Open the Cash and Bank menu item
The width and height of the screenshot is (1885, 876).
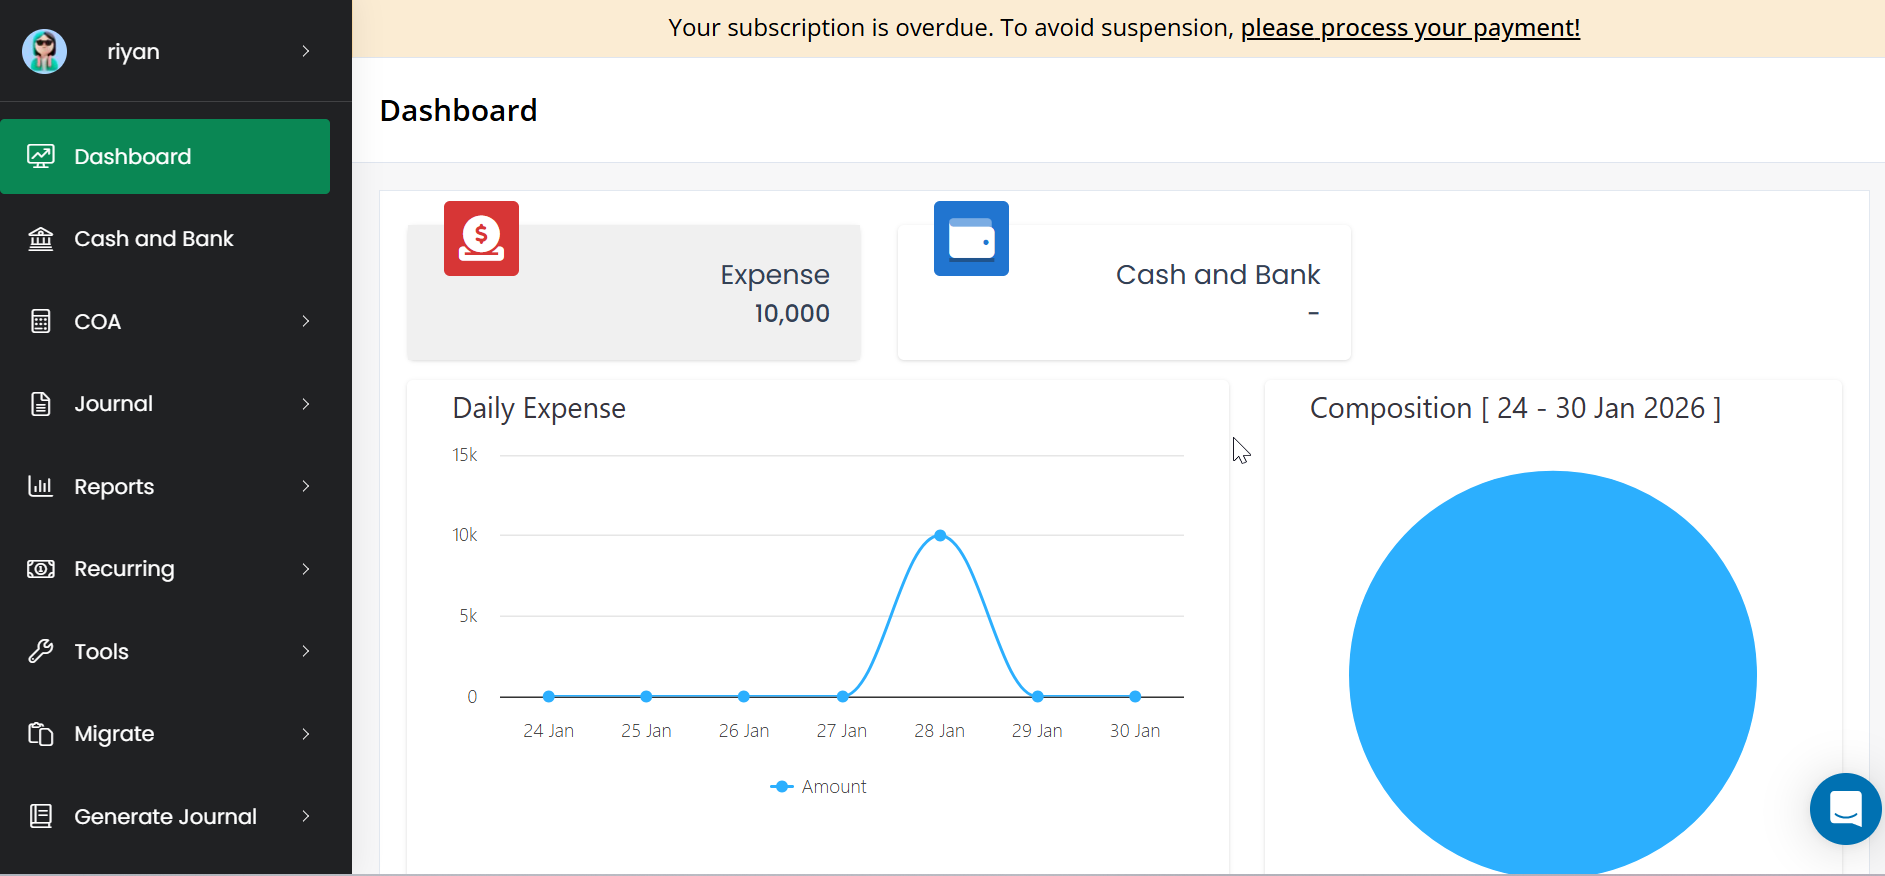click(153, 239)
